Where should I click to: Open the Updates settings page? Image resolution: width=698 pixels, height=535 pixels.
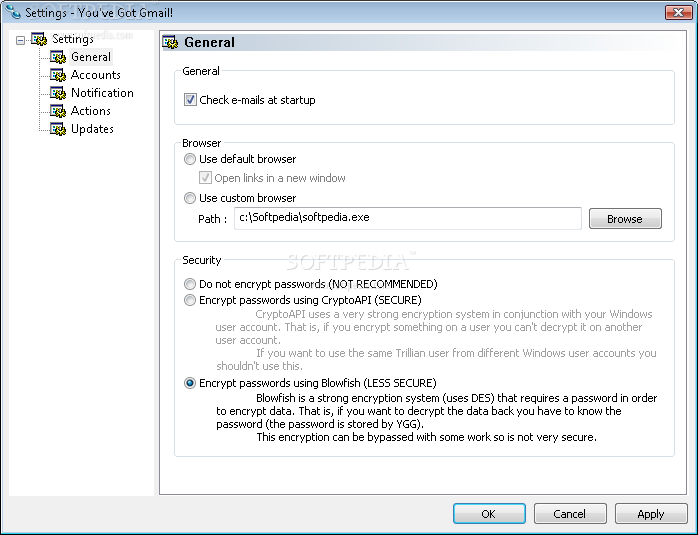pos(92,129)
